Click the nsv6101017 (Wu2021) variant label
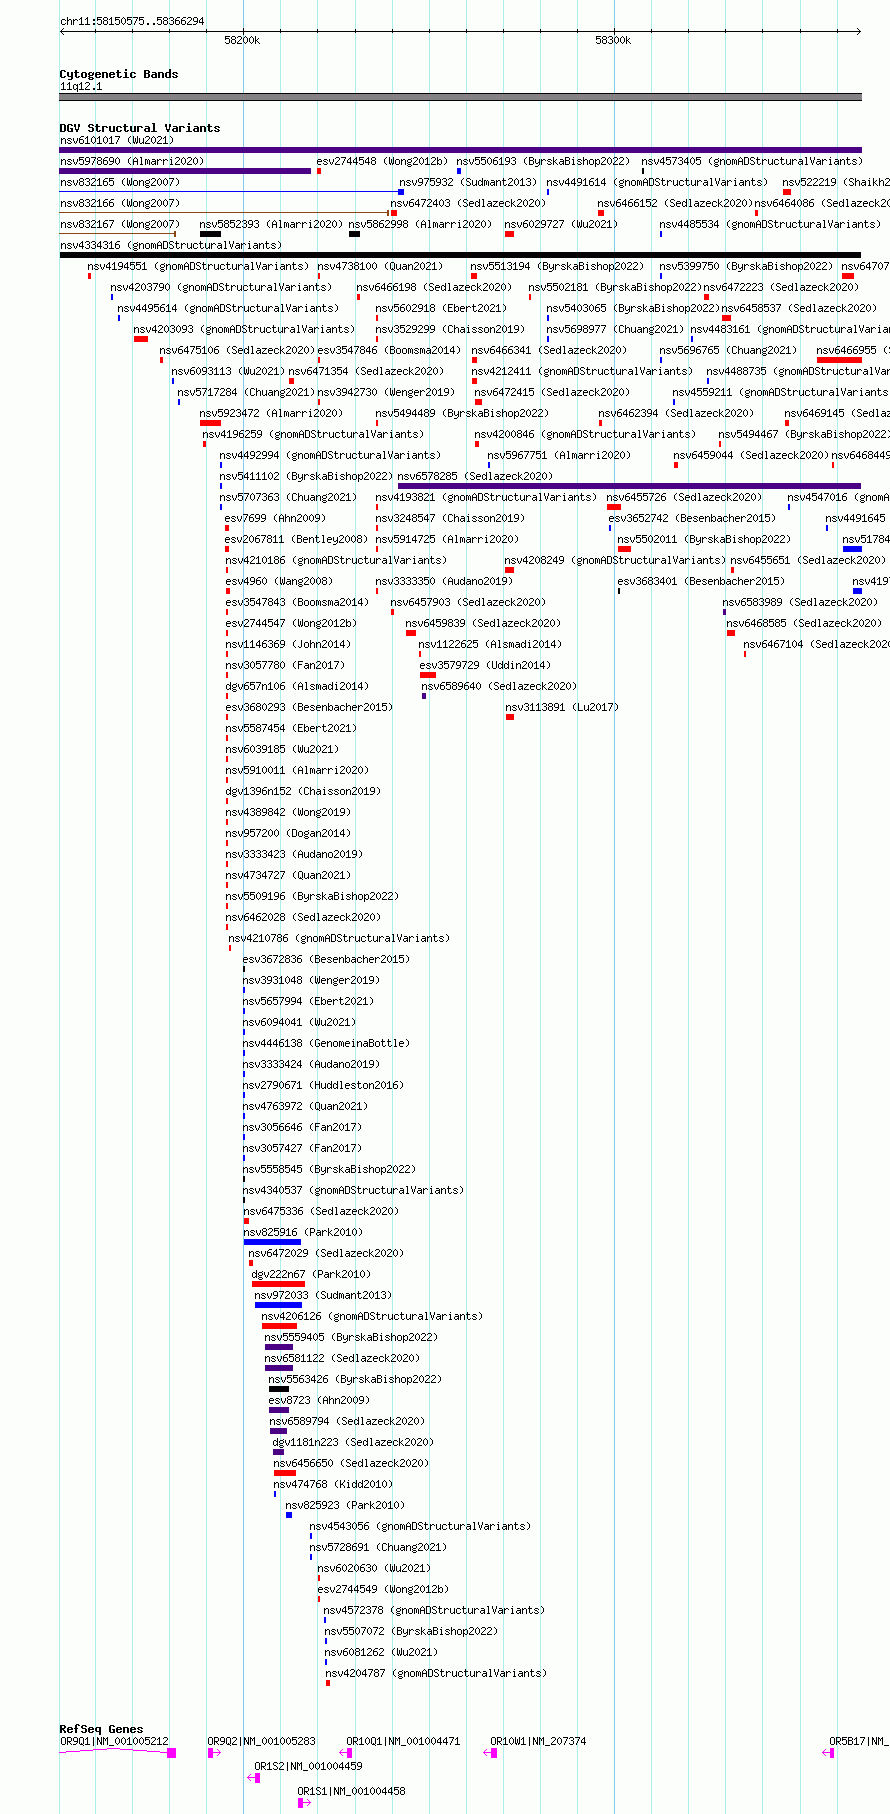 coord(116,140)
